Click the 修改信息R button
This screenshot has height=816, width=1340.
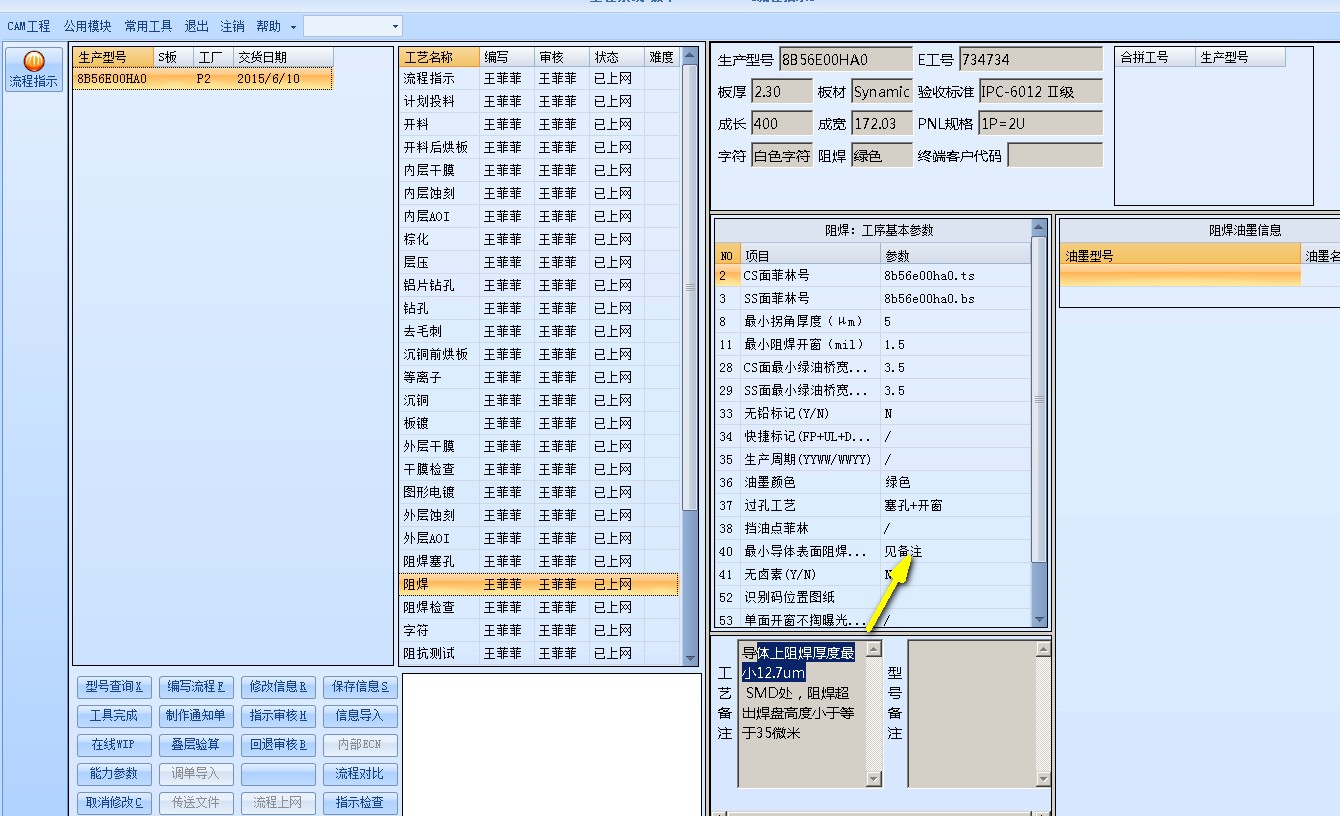pos(278,687)
